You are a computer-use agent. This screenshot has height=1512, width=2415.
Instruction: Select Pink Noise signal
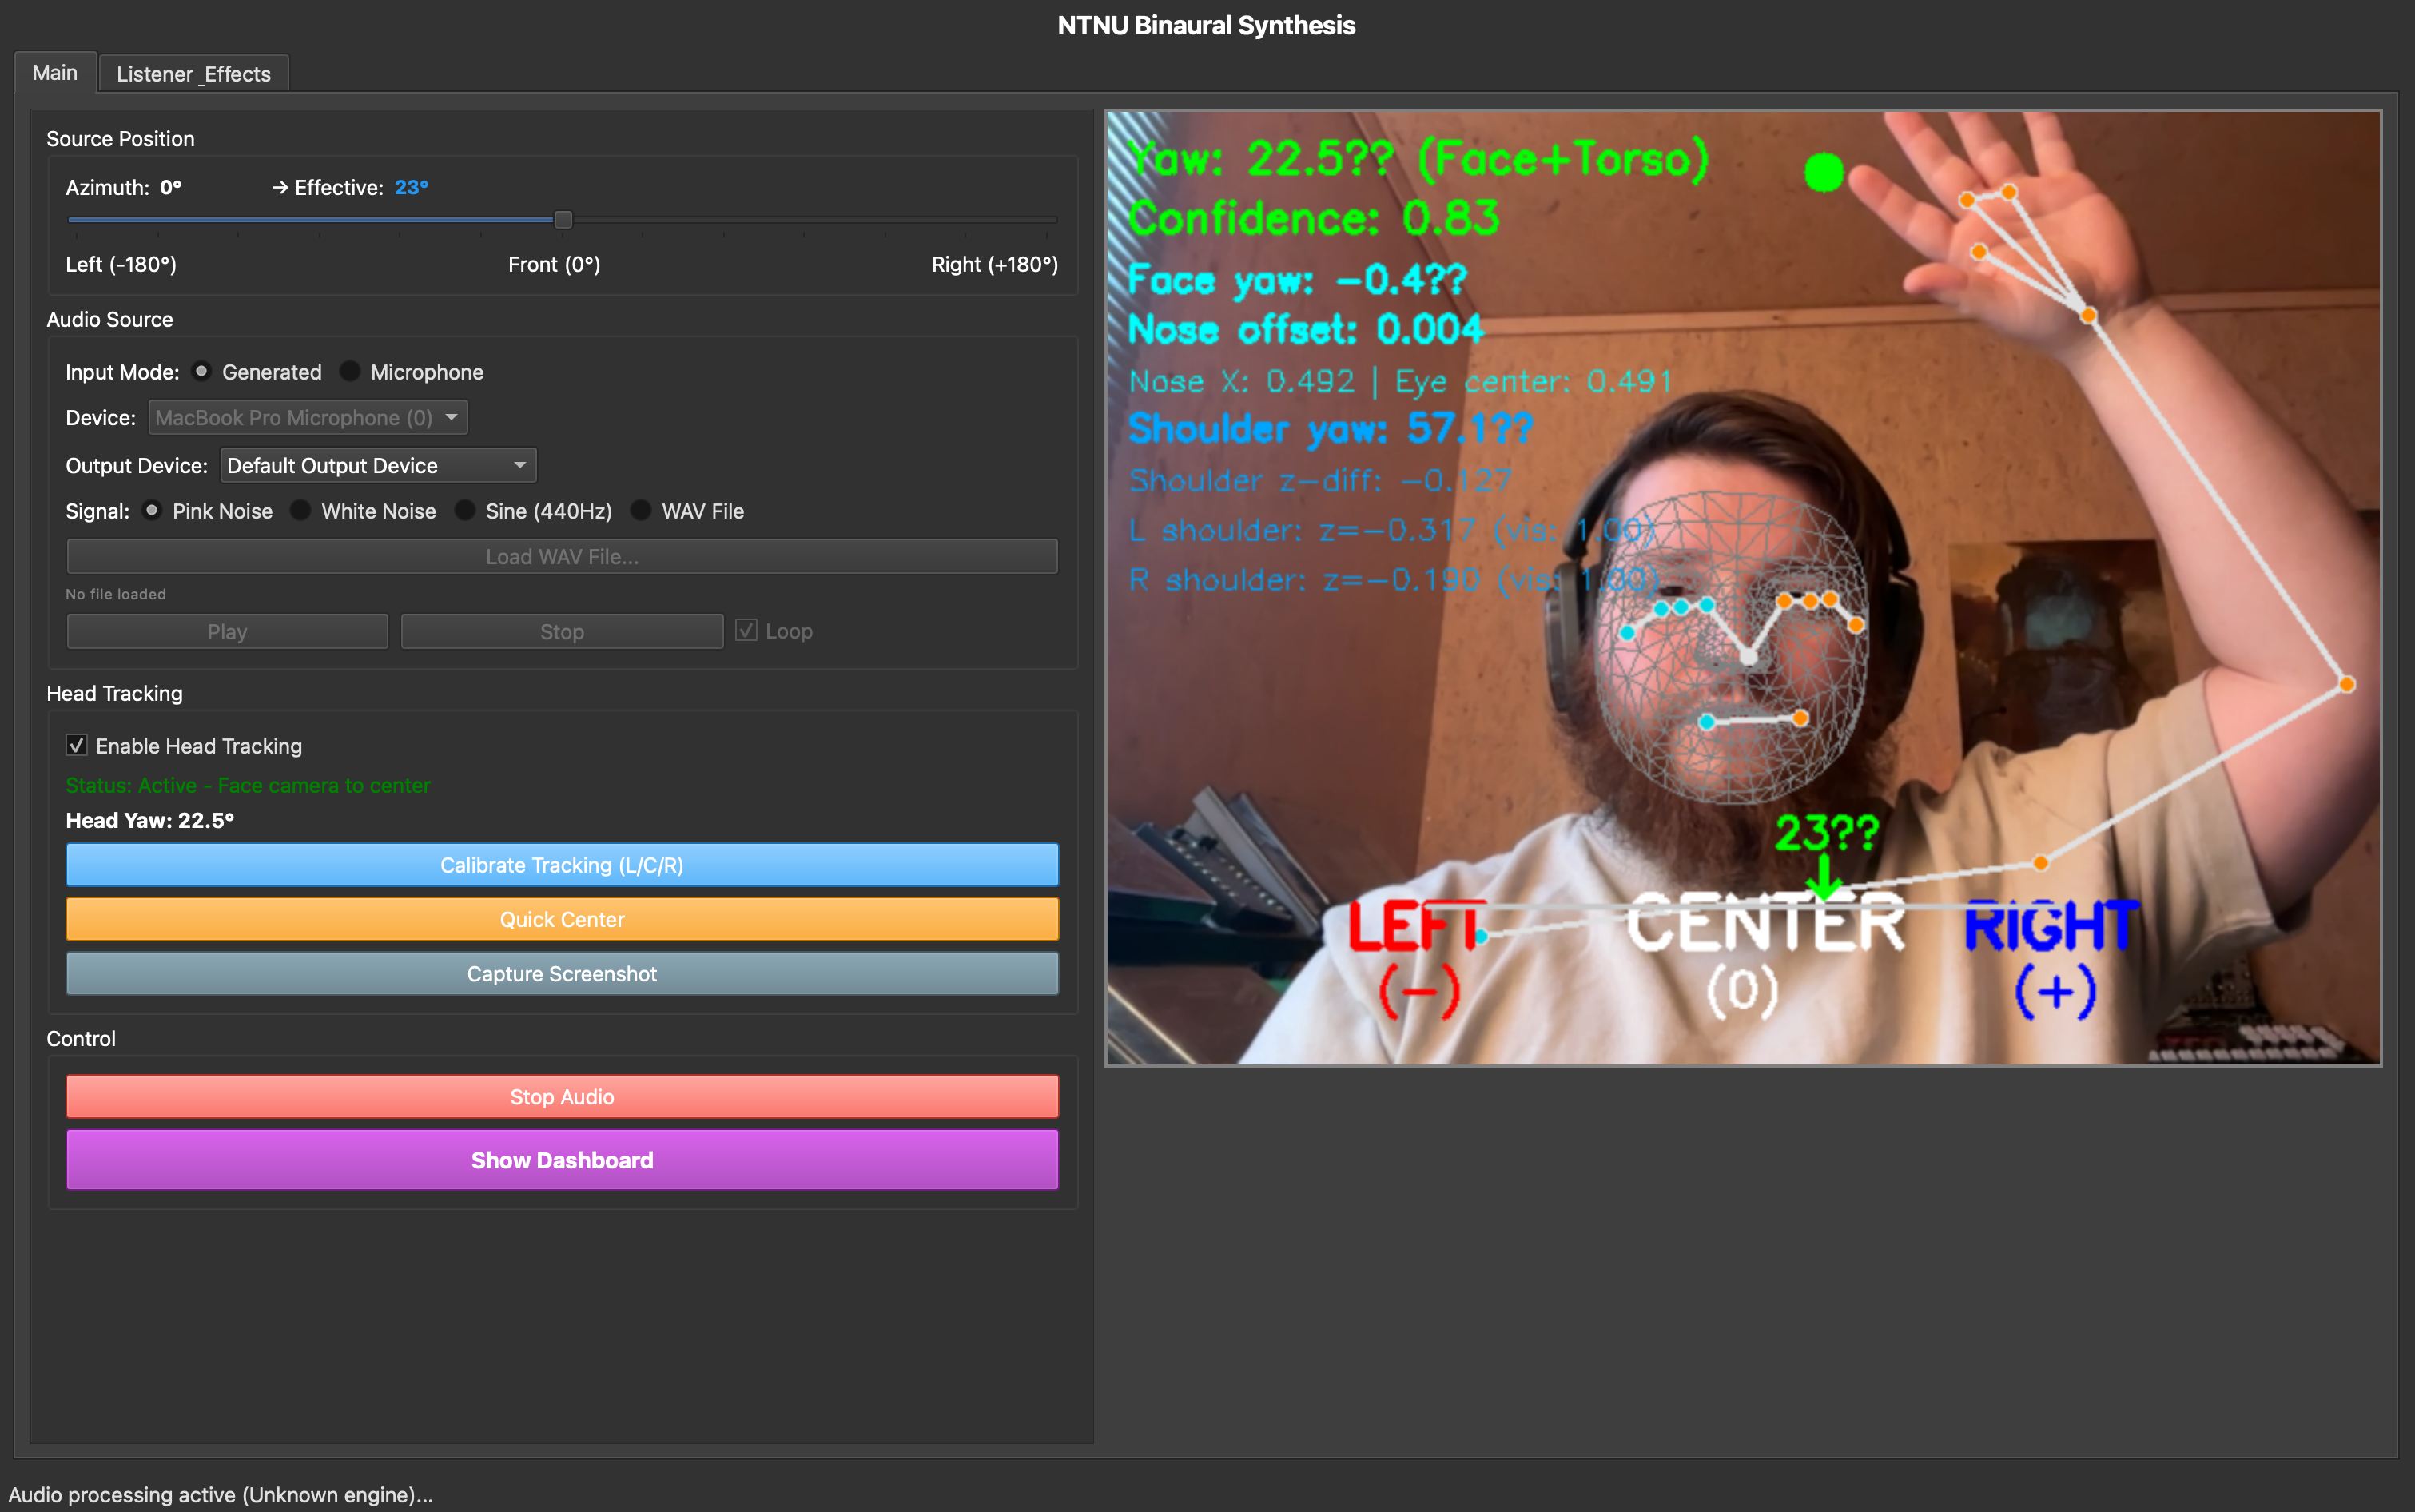click(x=151, y=510)
